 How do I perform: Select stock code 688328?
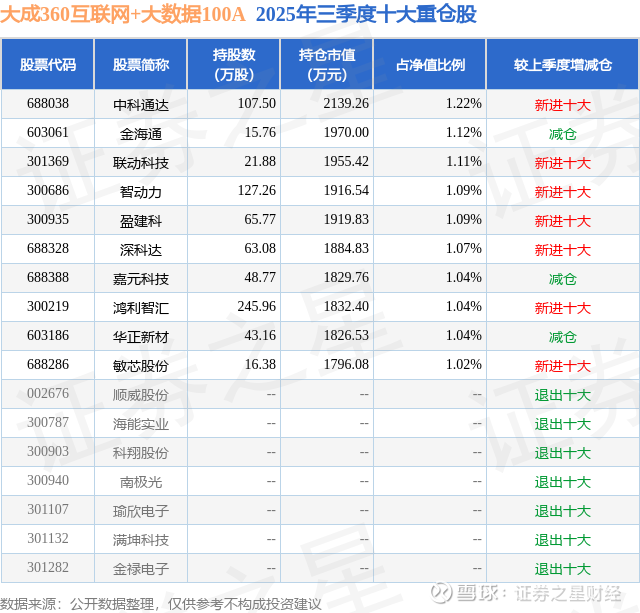click(x=48, y=248)
